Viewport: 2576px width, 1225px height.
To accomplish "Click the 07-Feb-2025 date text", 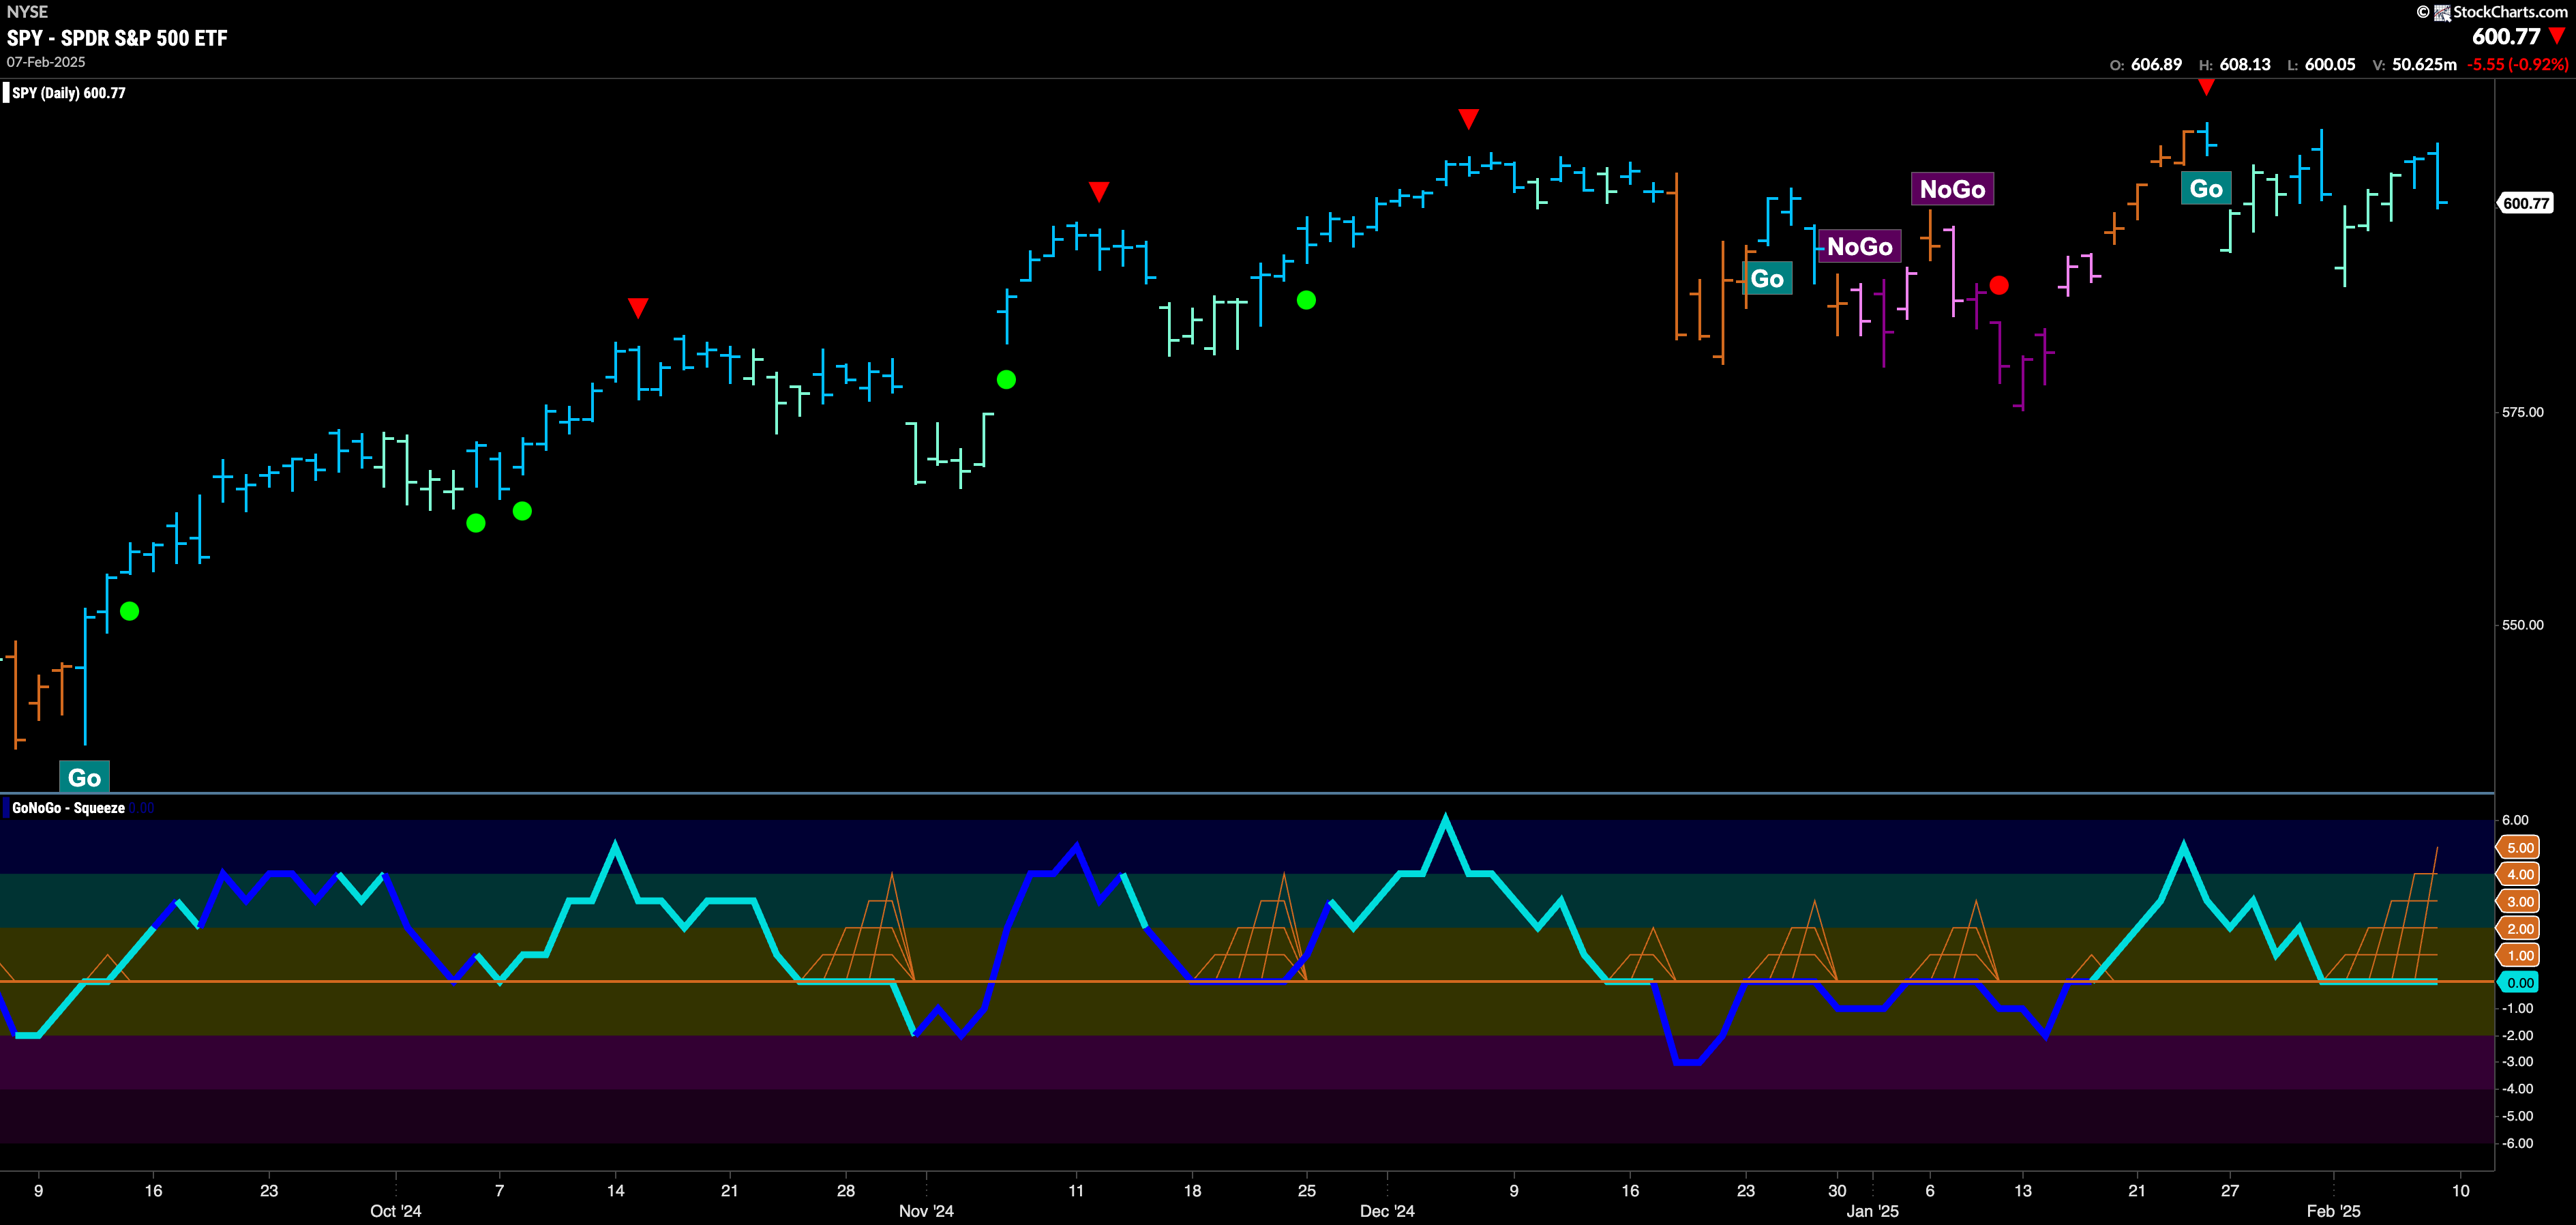I will tap(46, 62).
